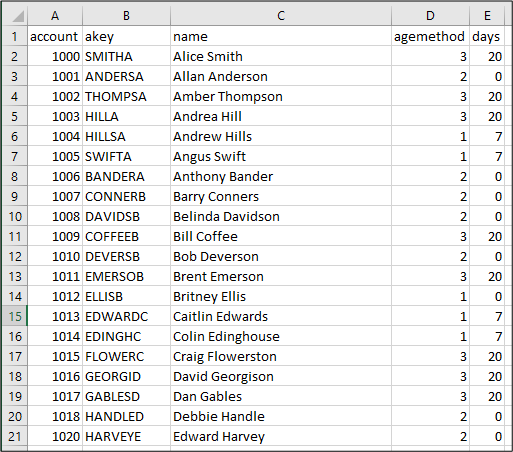Select the Edward Harvey cell
This screenshot has height=452, width=513.
[x=281, y=436]
